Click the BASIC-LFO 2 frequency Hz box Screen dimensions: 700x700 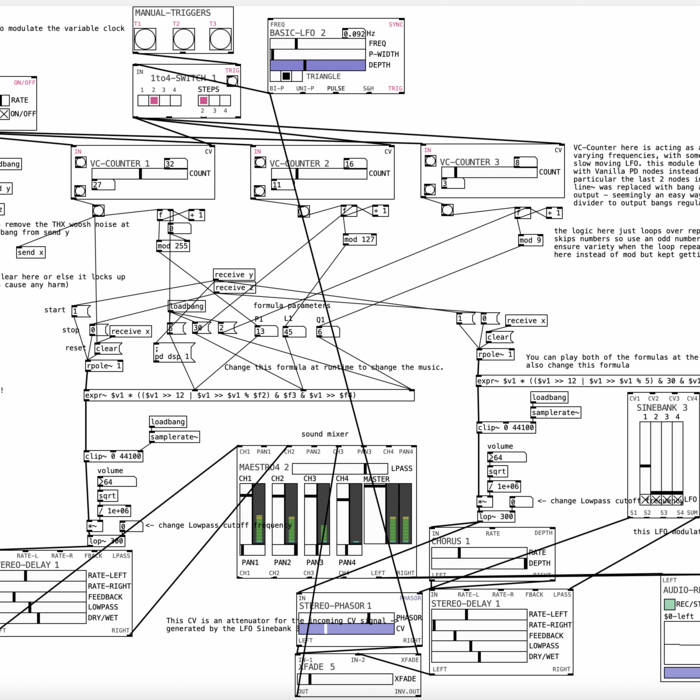coord(354,33)
